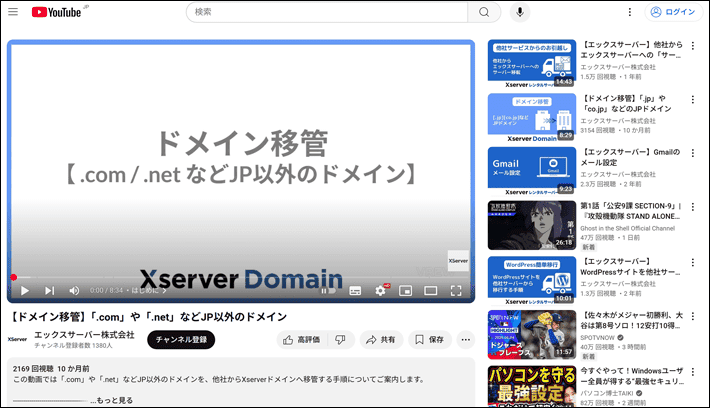This screenshot has height=408, width=710.
Task: Open title 佐々木がメジャー初勝利
Action: (x=632, y=320)
